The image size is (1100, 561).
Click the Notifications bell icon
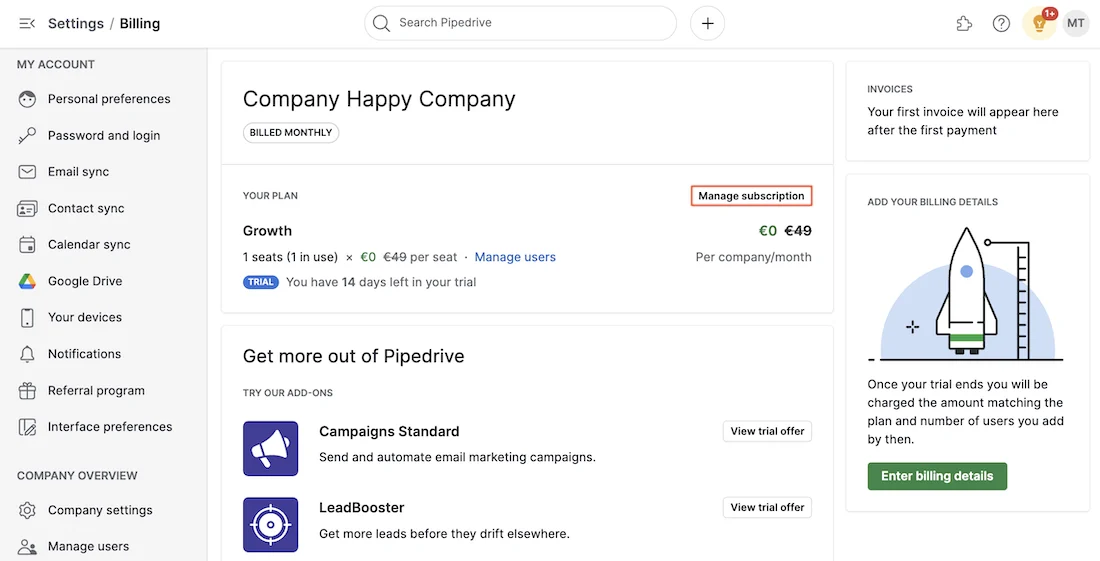pos(27,354)
